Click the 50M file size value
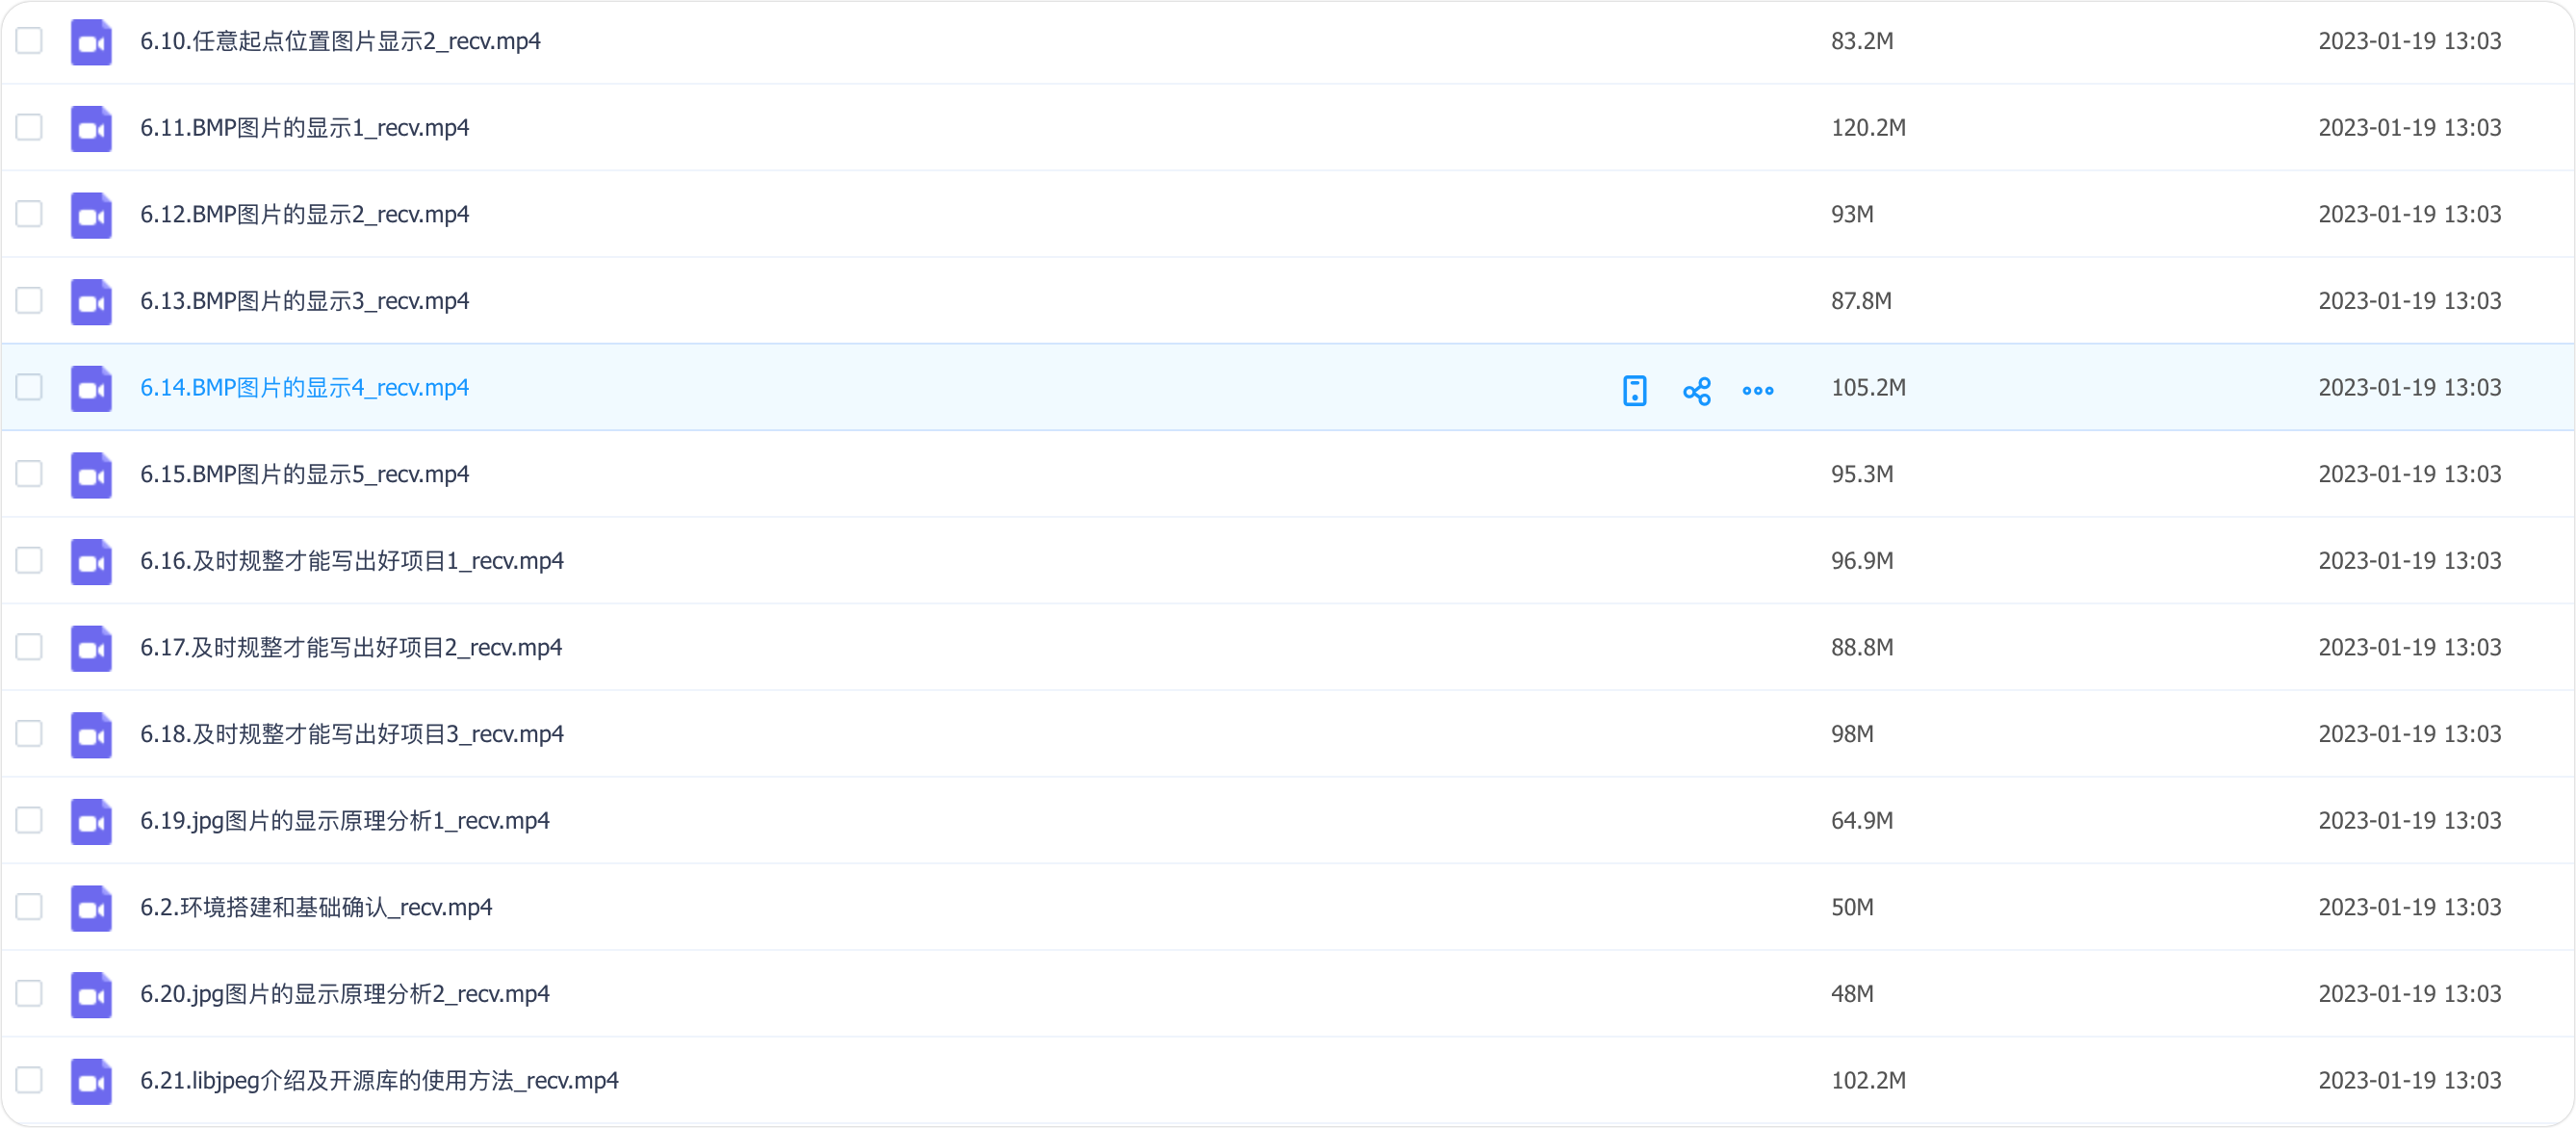 point(1852,907)
